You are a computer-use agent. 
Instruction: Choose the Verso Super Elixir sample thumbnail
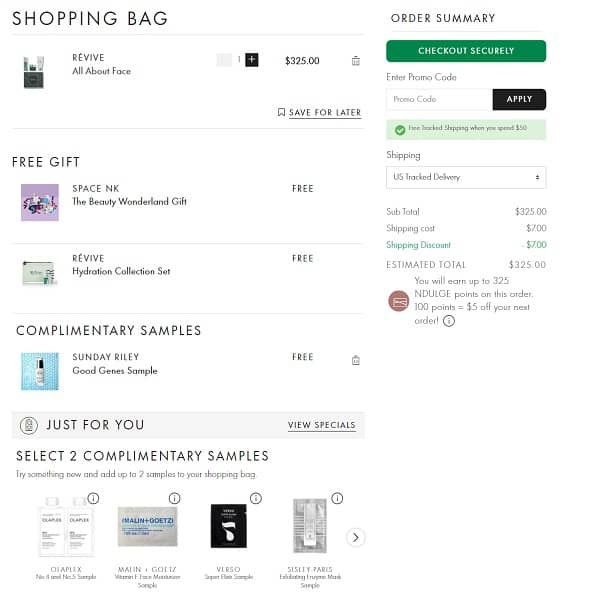click(228, 527)
